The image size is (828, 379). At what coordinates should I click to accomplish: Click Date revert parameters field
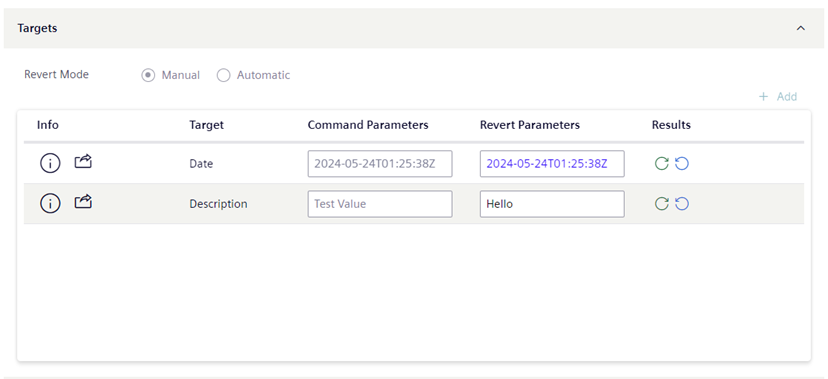point(552,164)
